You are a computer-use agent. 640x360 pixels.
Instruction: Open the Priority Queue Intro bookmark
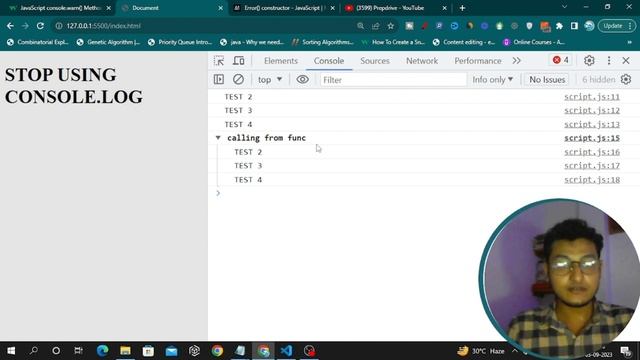pyautogui.click(x=180, y=42)
